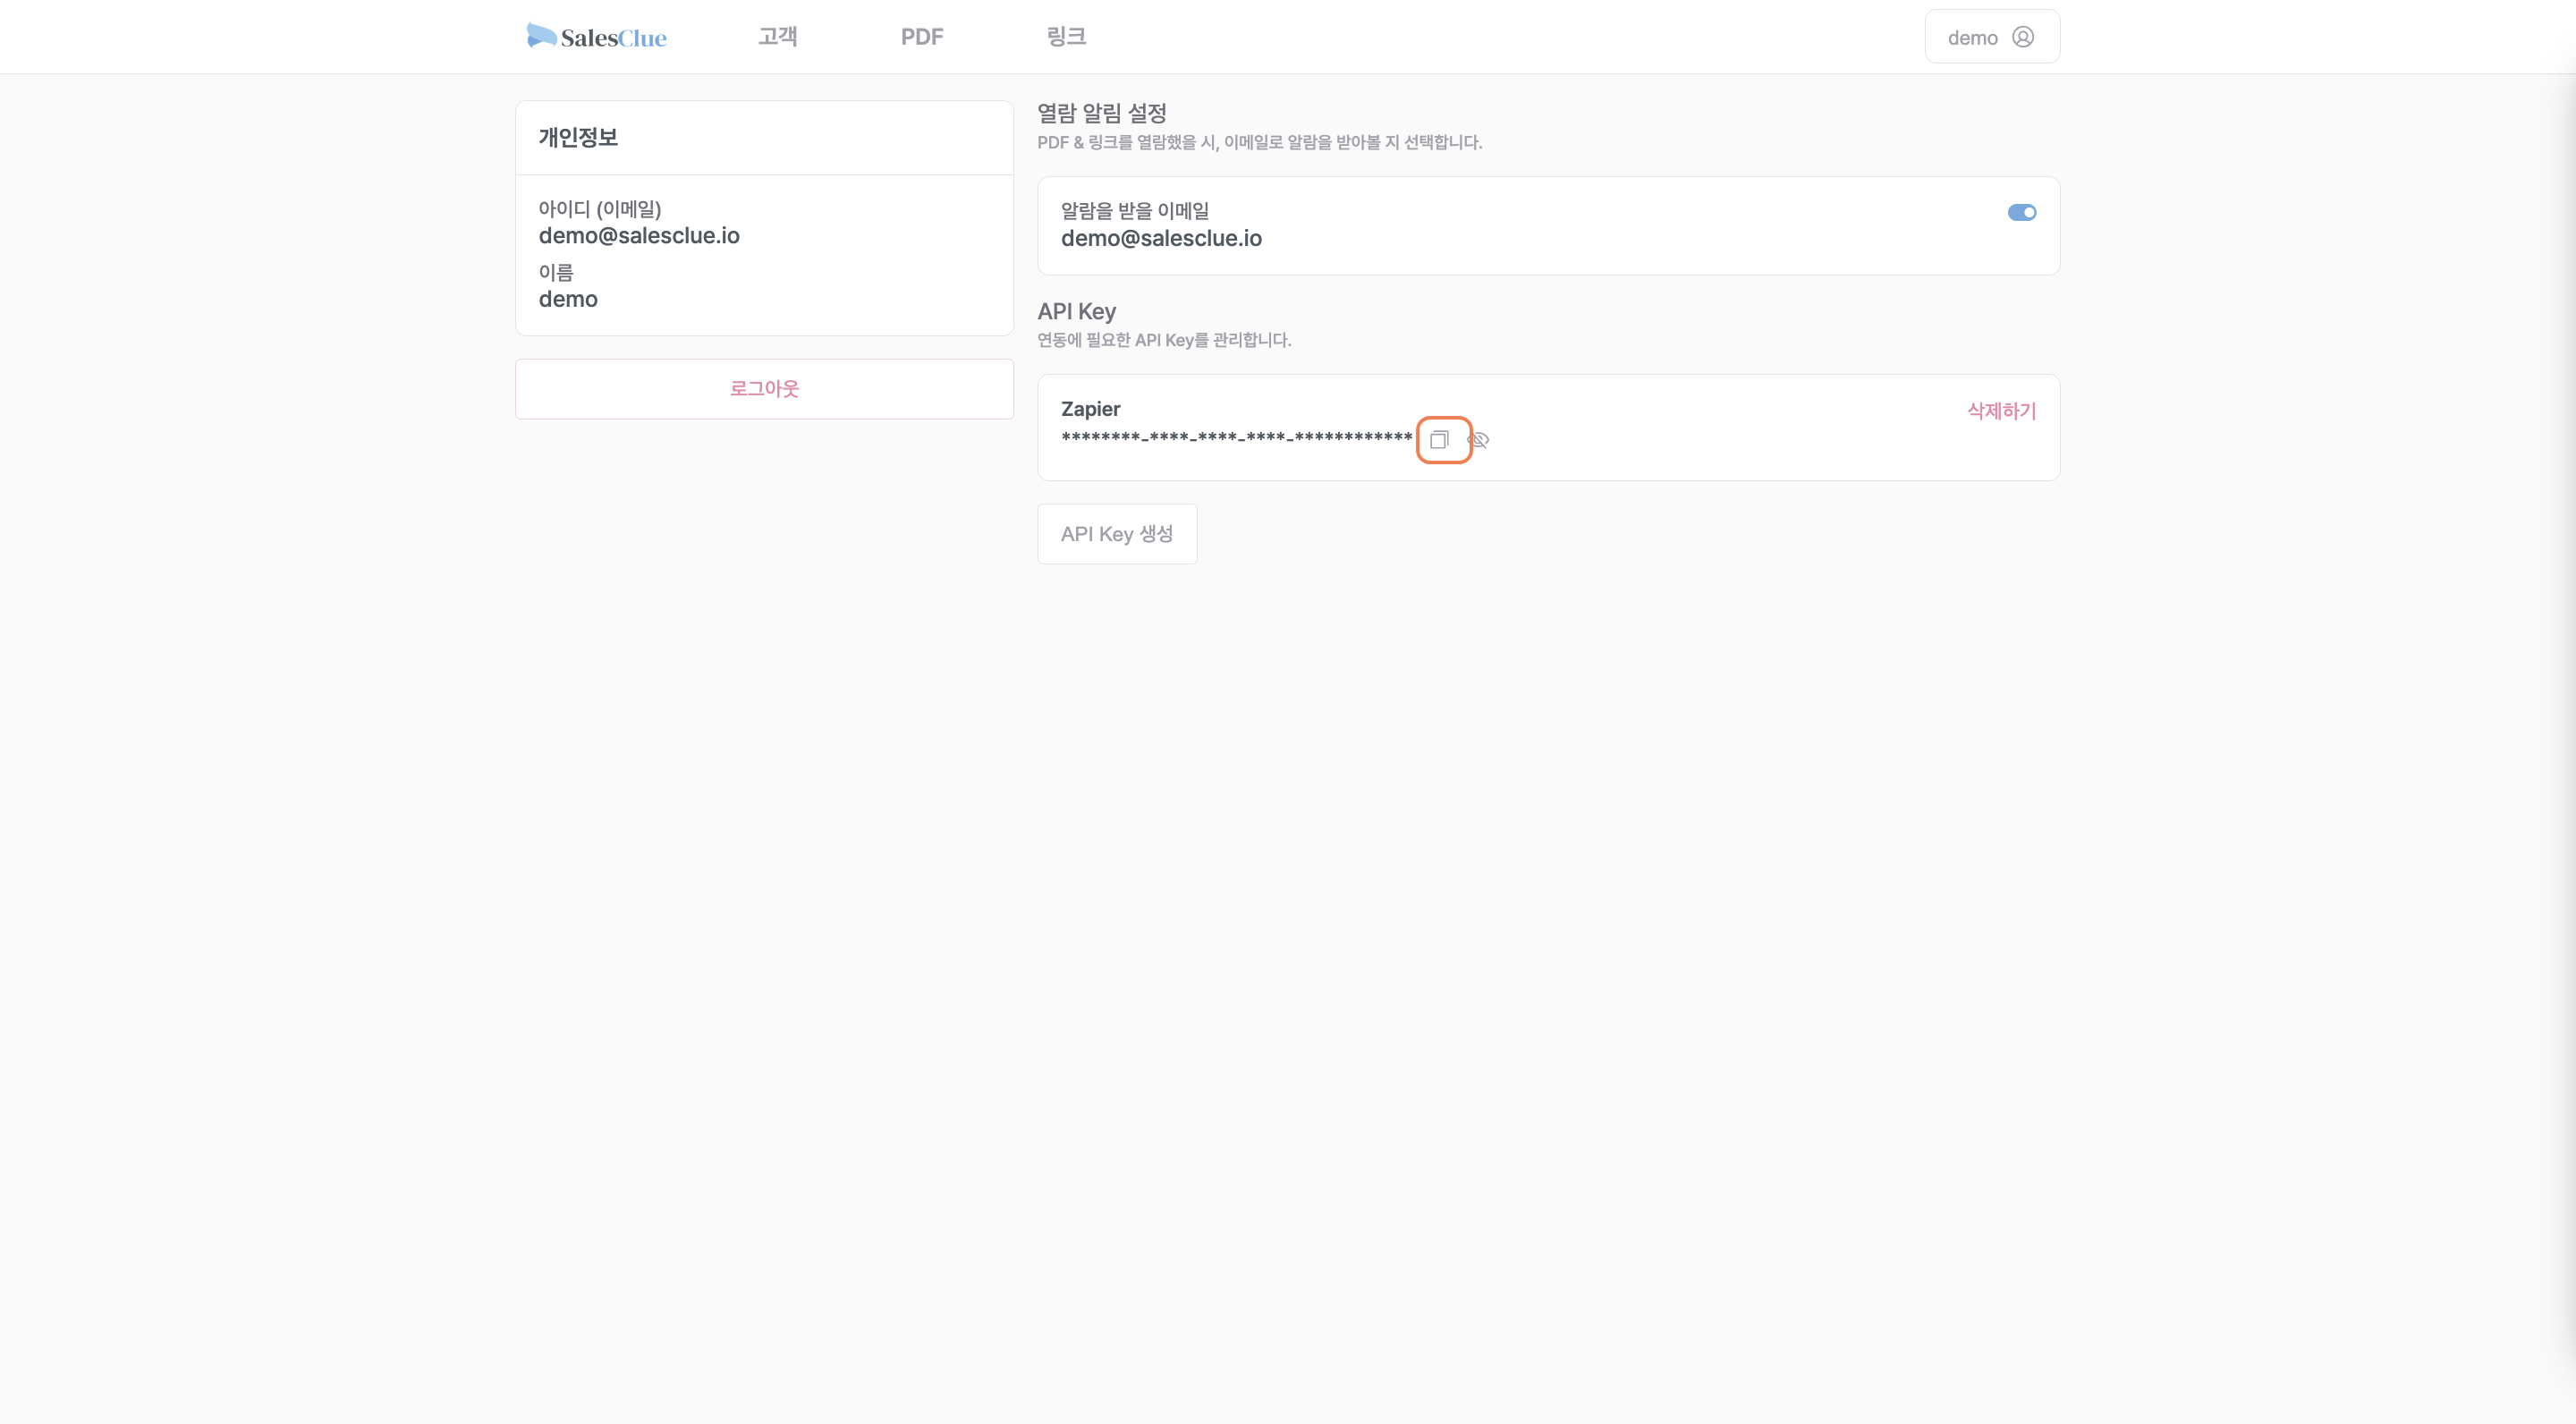
Task: Click the 열람 알림 설정 heading
Action: (x=1102, y=113)
